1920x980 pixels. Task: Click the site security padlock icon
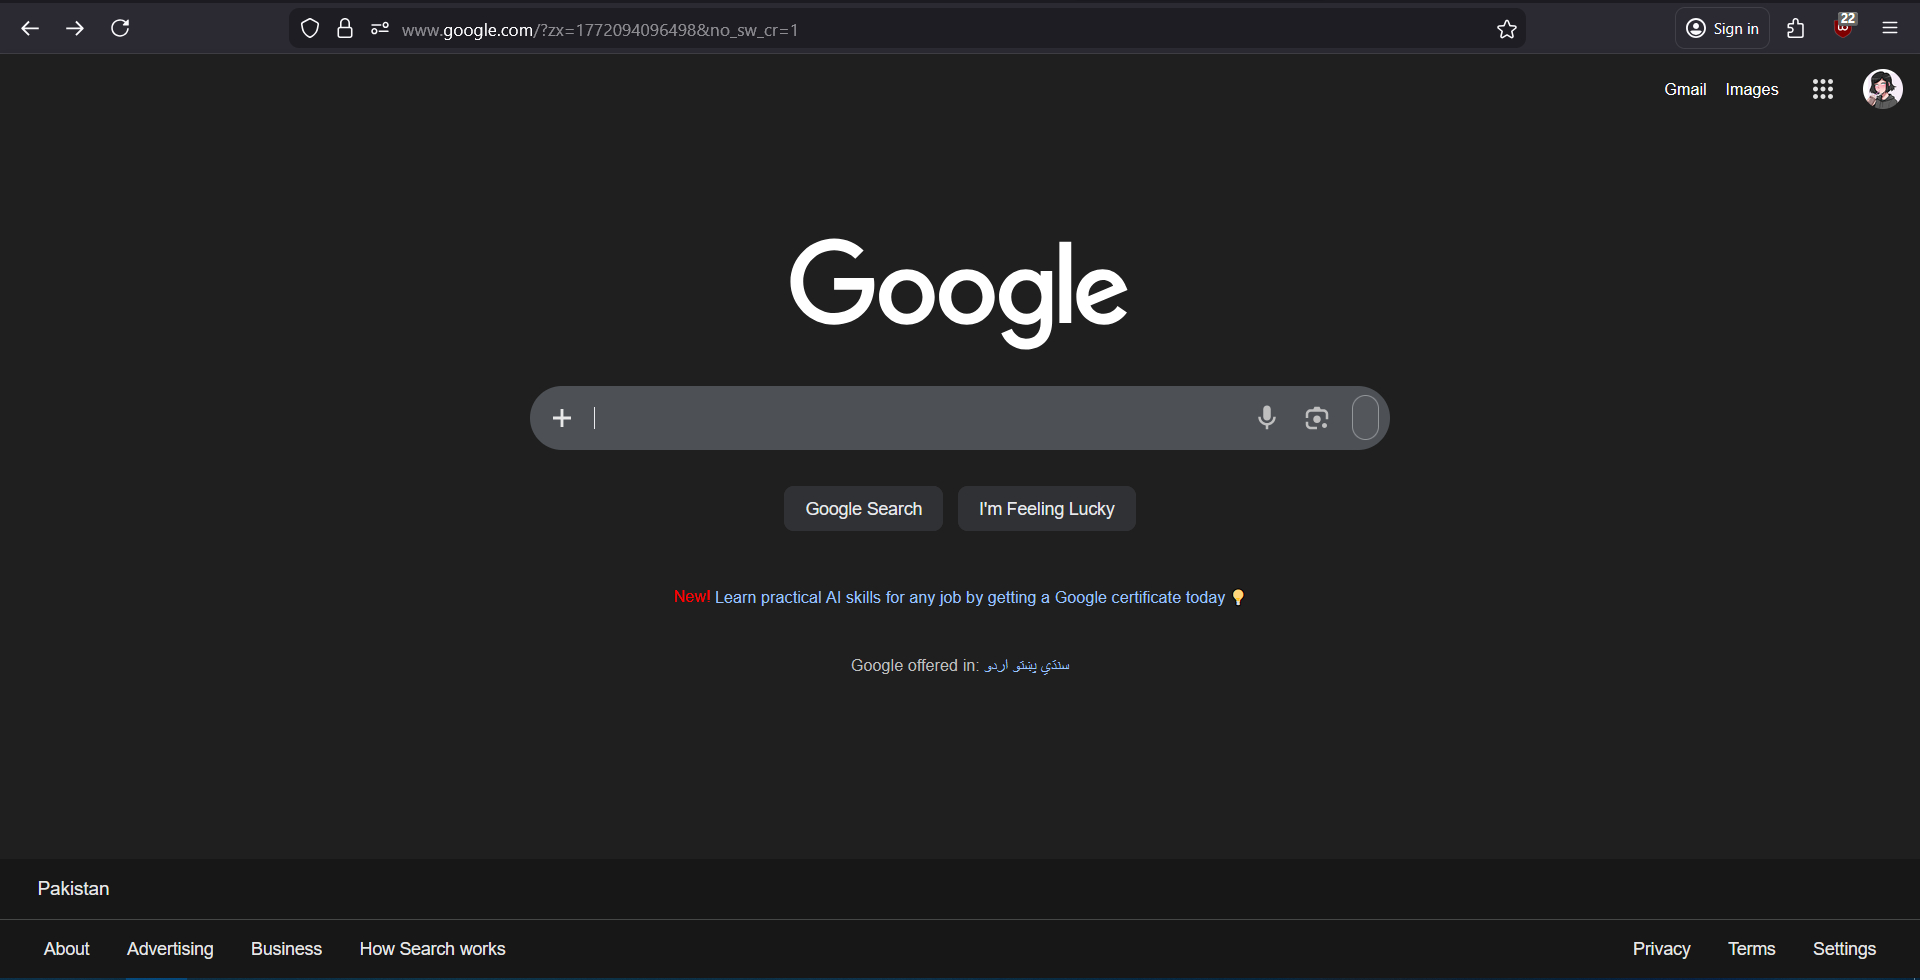345,29
